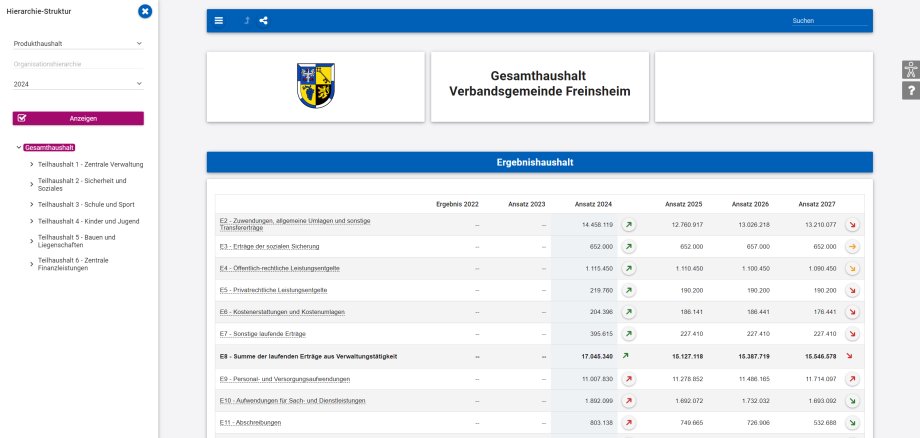920x438 pixels.
Task: Open the help question mark icon
Action: pos(911,90)
